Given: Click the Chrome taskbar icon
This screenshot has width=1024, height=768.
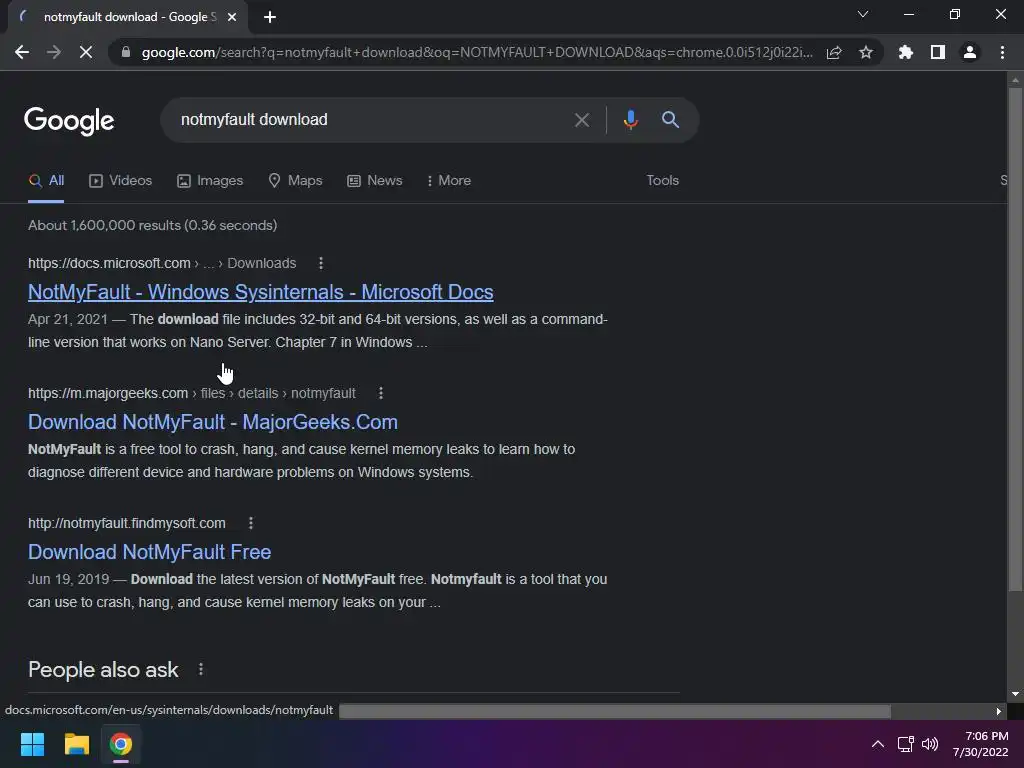Looking at the screenshot, I should tap(120, 744).
